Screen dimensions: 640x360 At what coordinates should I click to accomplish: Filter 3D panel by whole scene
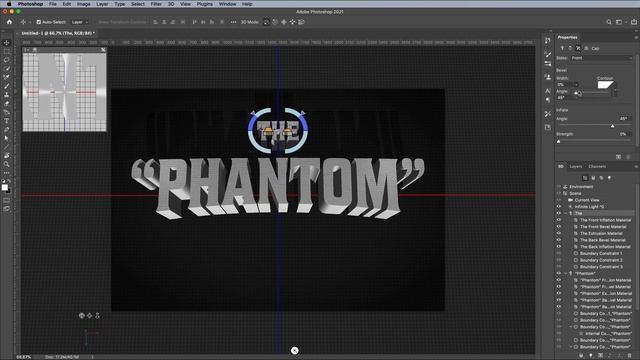585,178
